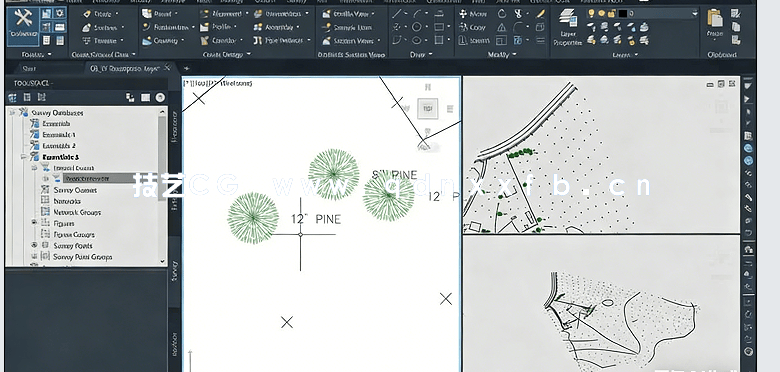Expand the Figures tree node
This screenshot has width=780, height=372.
click(34, 223)
